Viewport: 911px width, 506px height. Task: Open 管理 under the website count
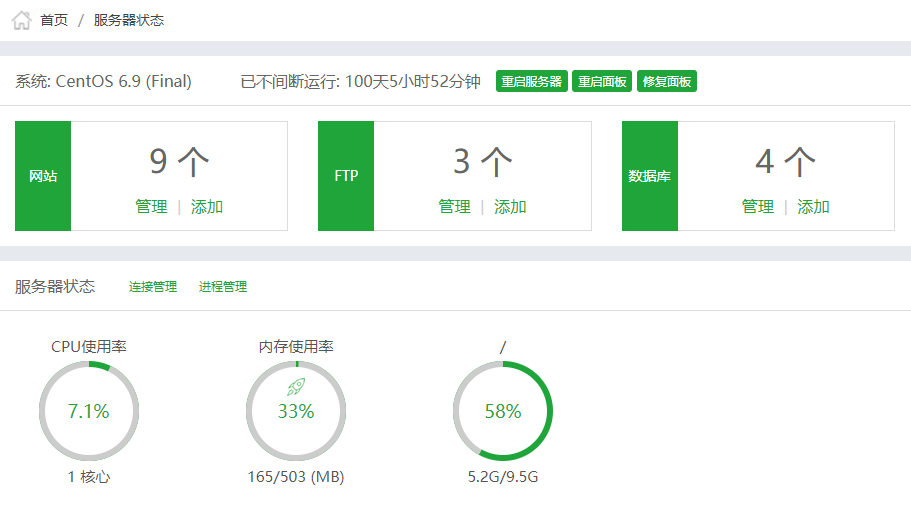[x=151, y=207]
